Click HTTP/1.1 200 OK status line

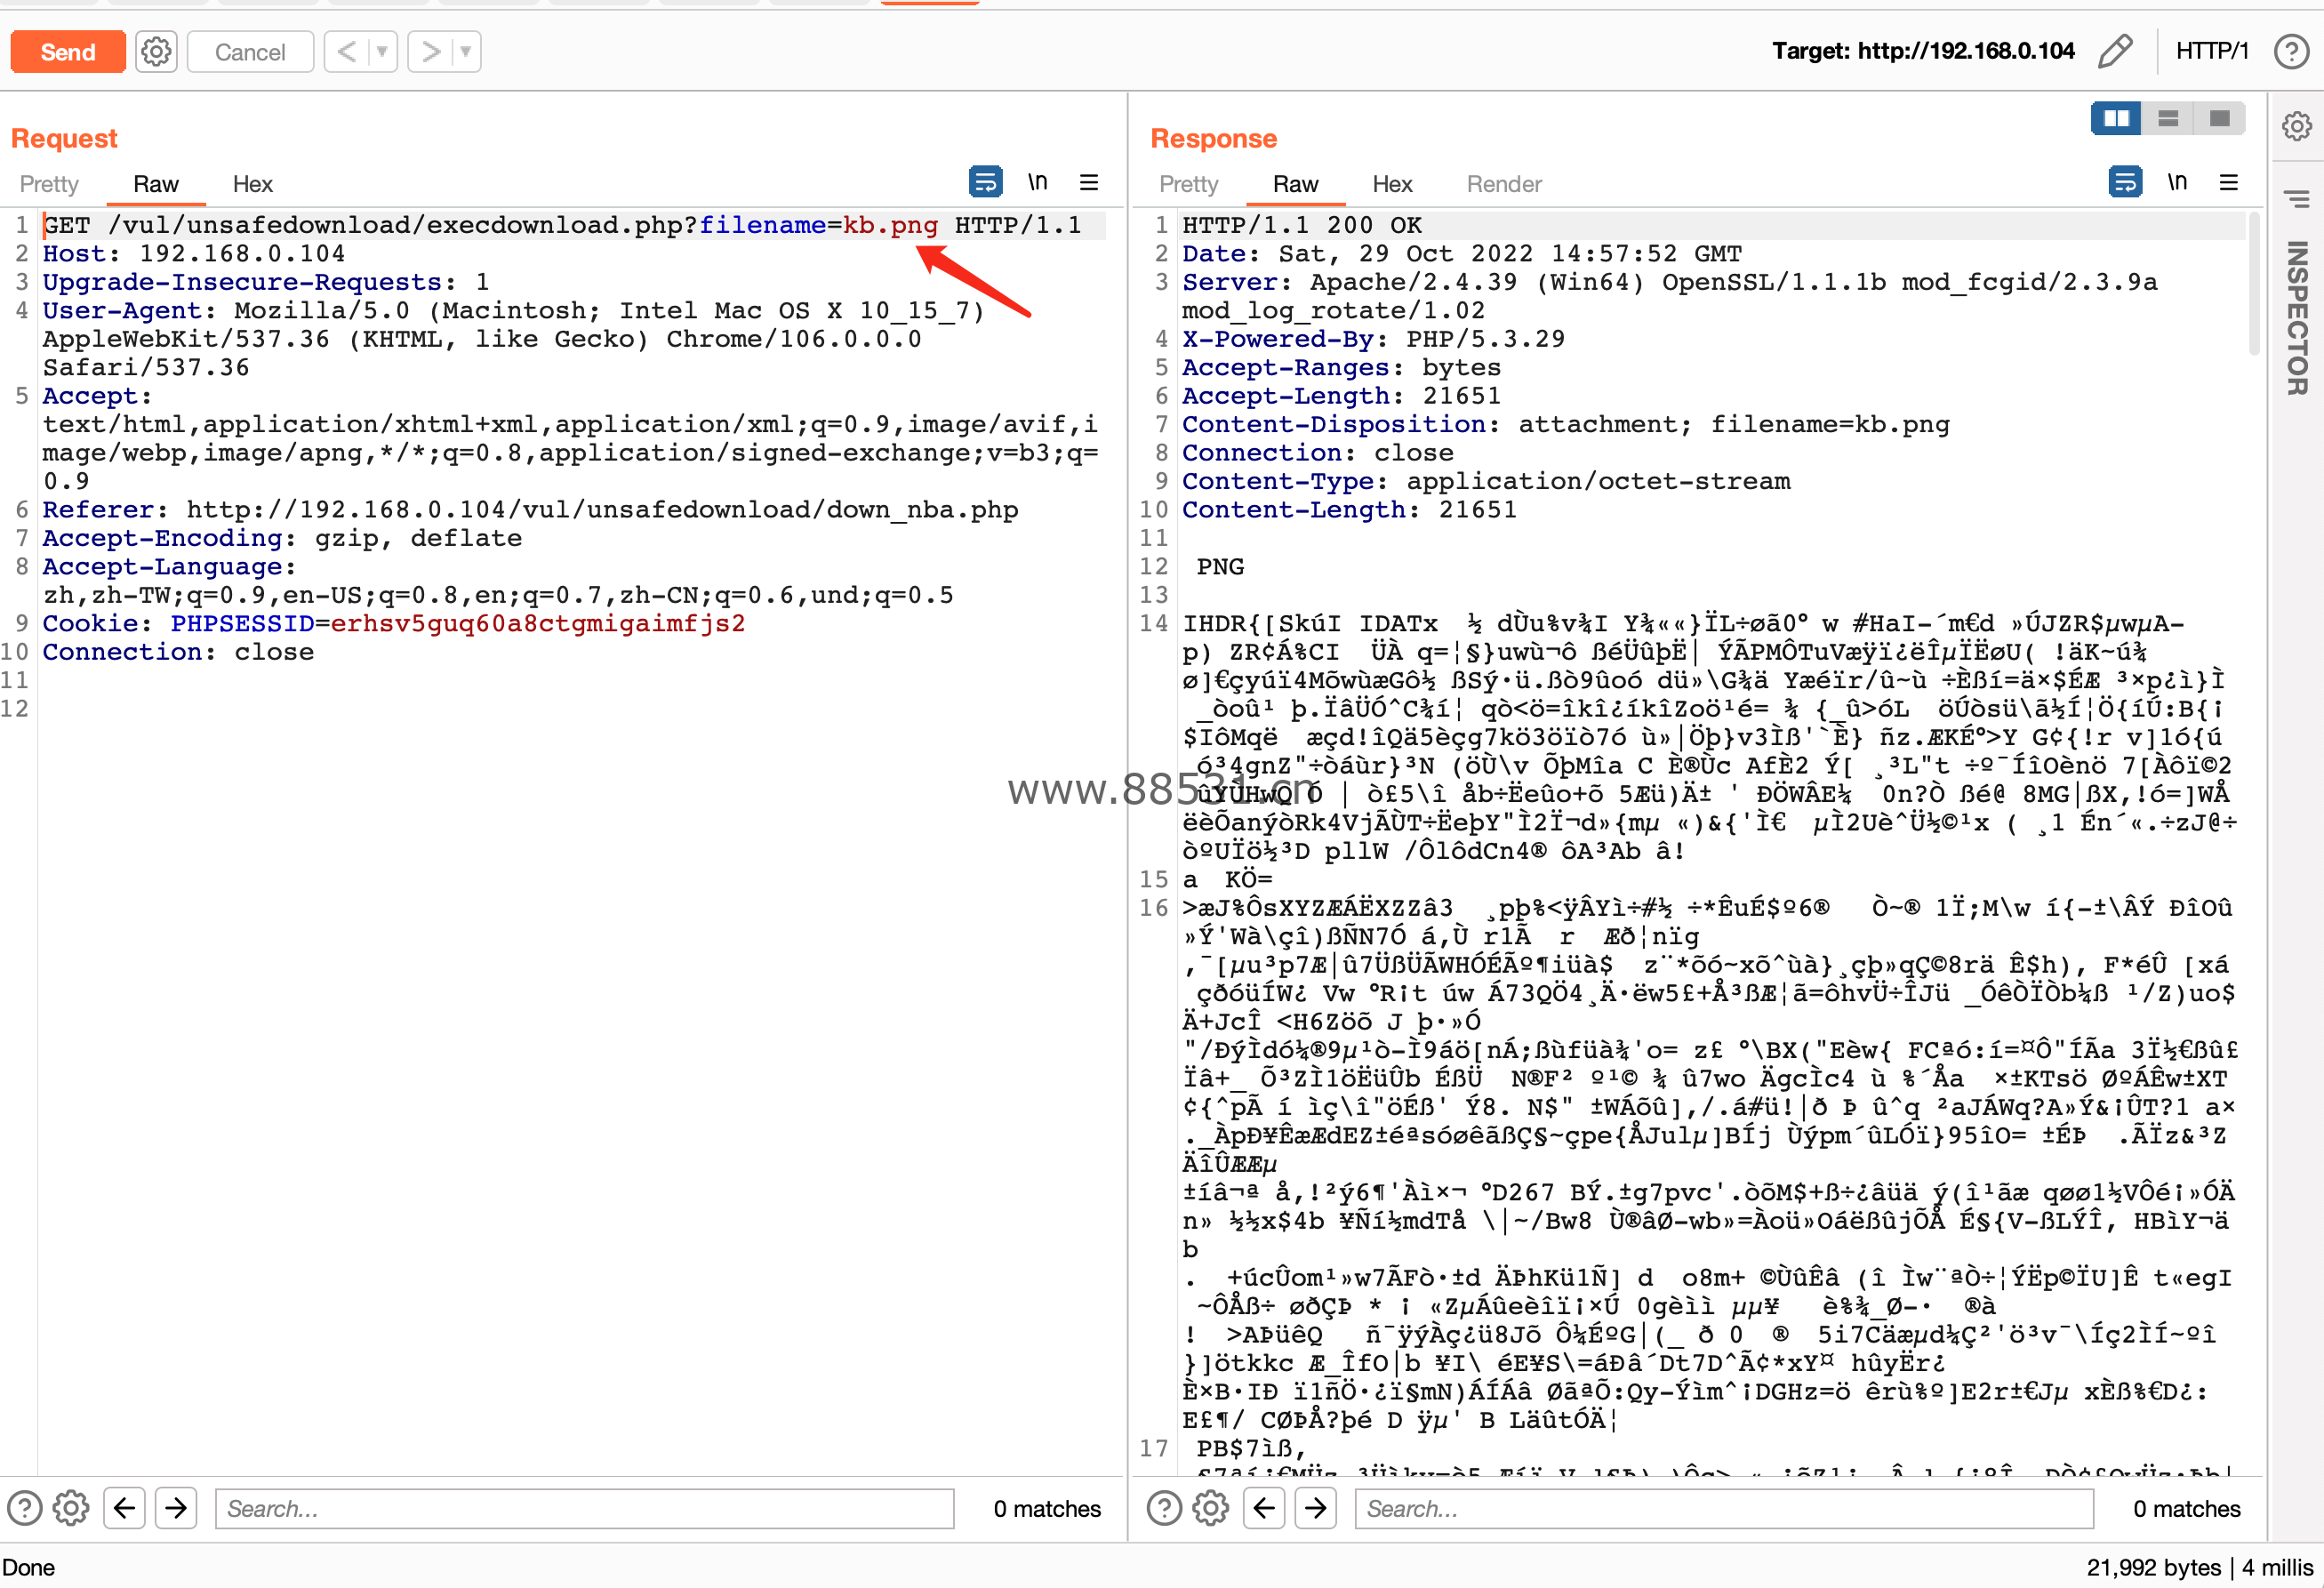pos(1302,225)
